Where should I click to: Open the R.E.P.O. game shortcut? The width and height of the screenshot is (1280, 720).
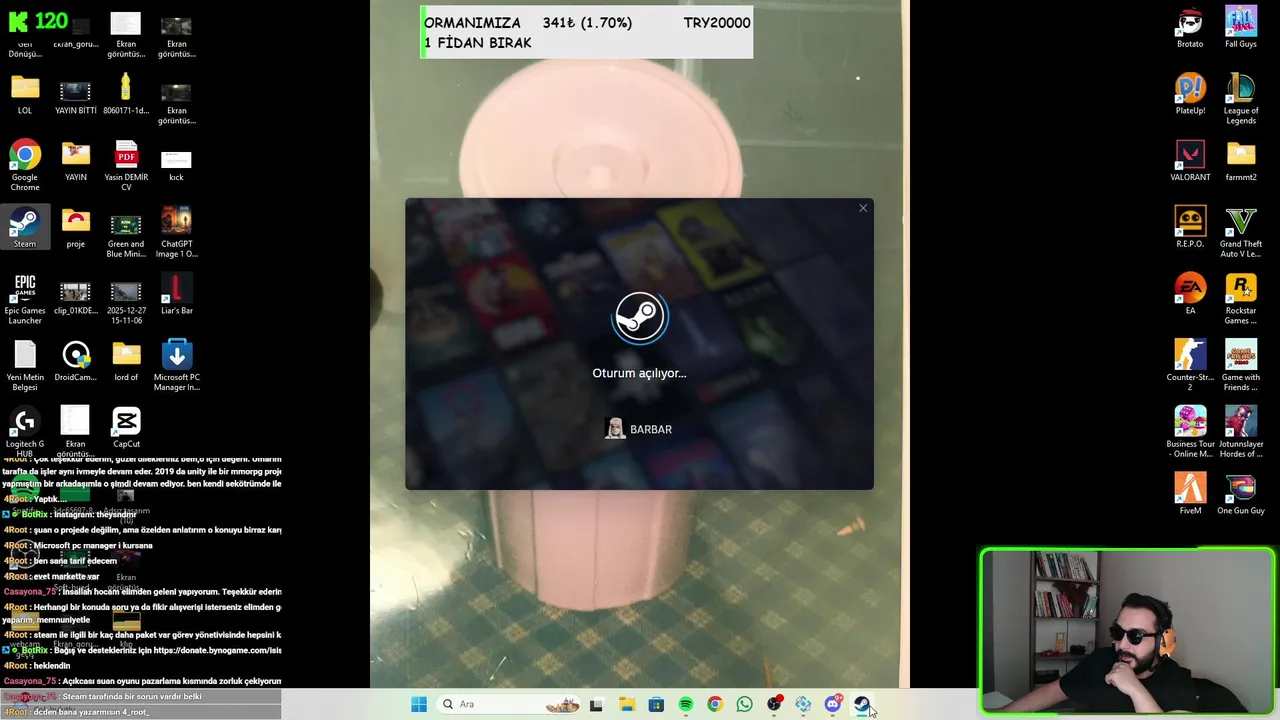click(1190, 228)
